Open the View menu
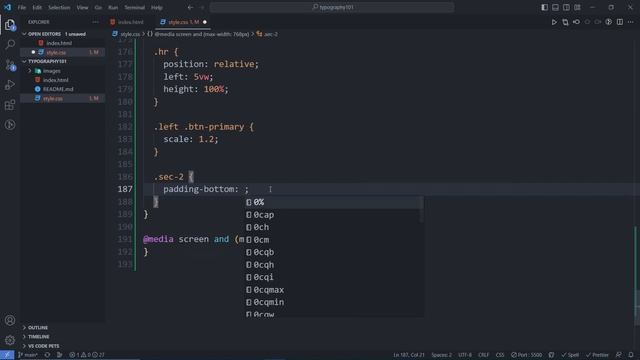640x360 pixels. [82, 7]
